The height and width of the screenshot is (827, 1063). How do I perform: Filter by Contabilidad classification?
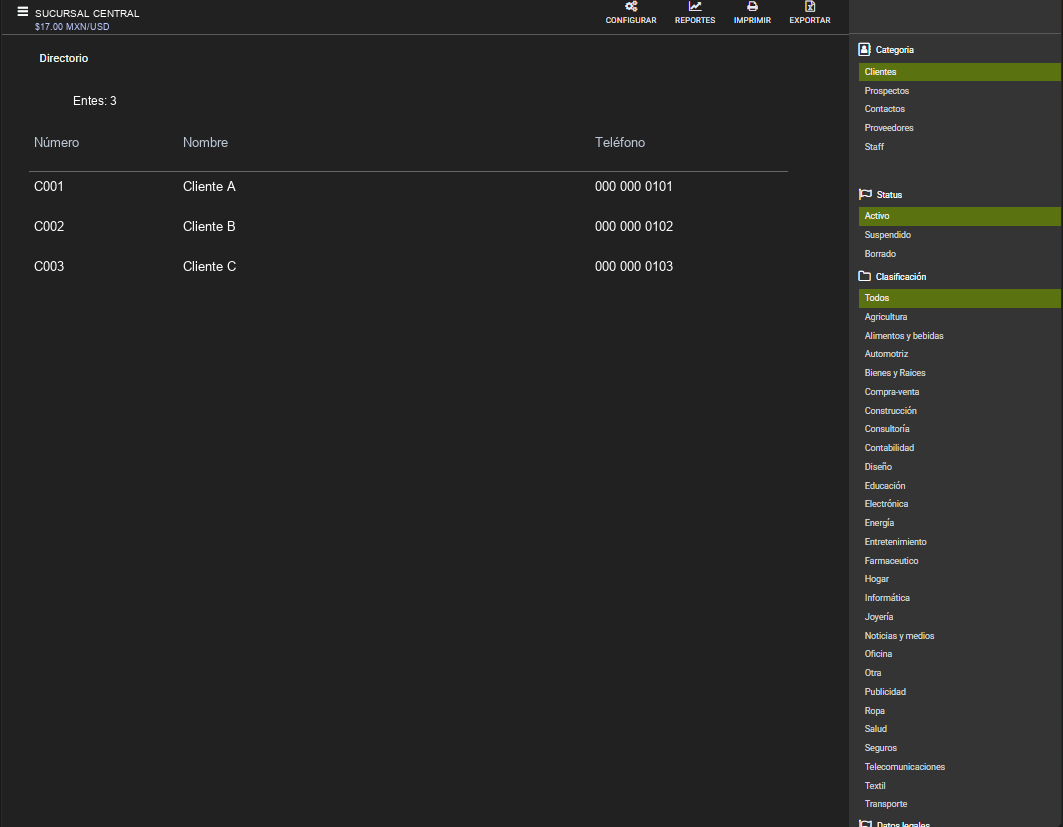[x=889, y=448]
